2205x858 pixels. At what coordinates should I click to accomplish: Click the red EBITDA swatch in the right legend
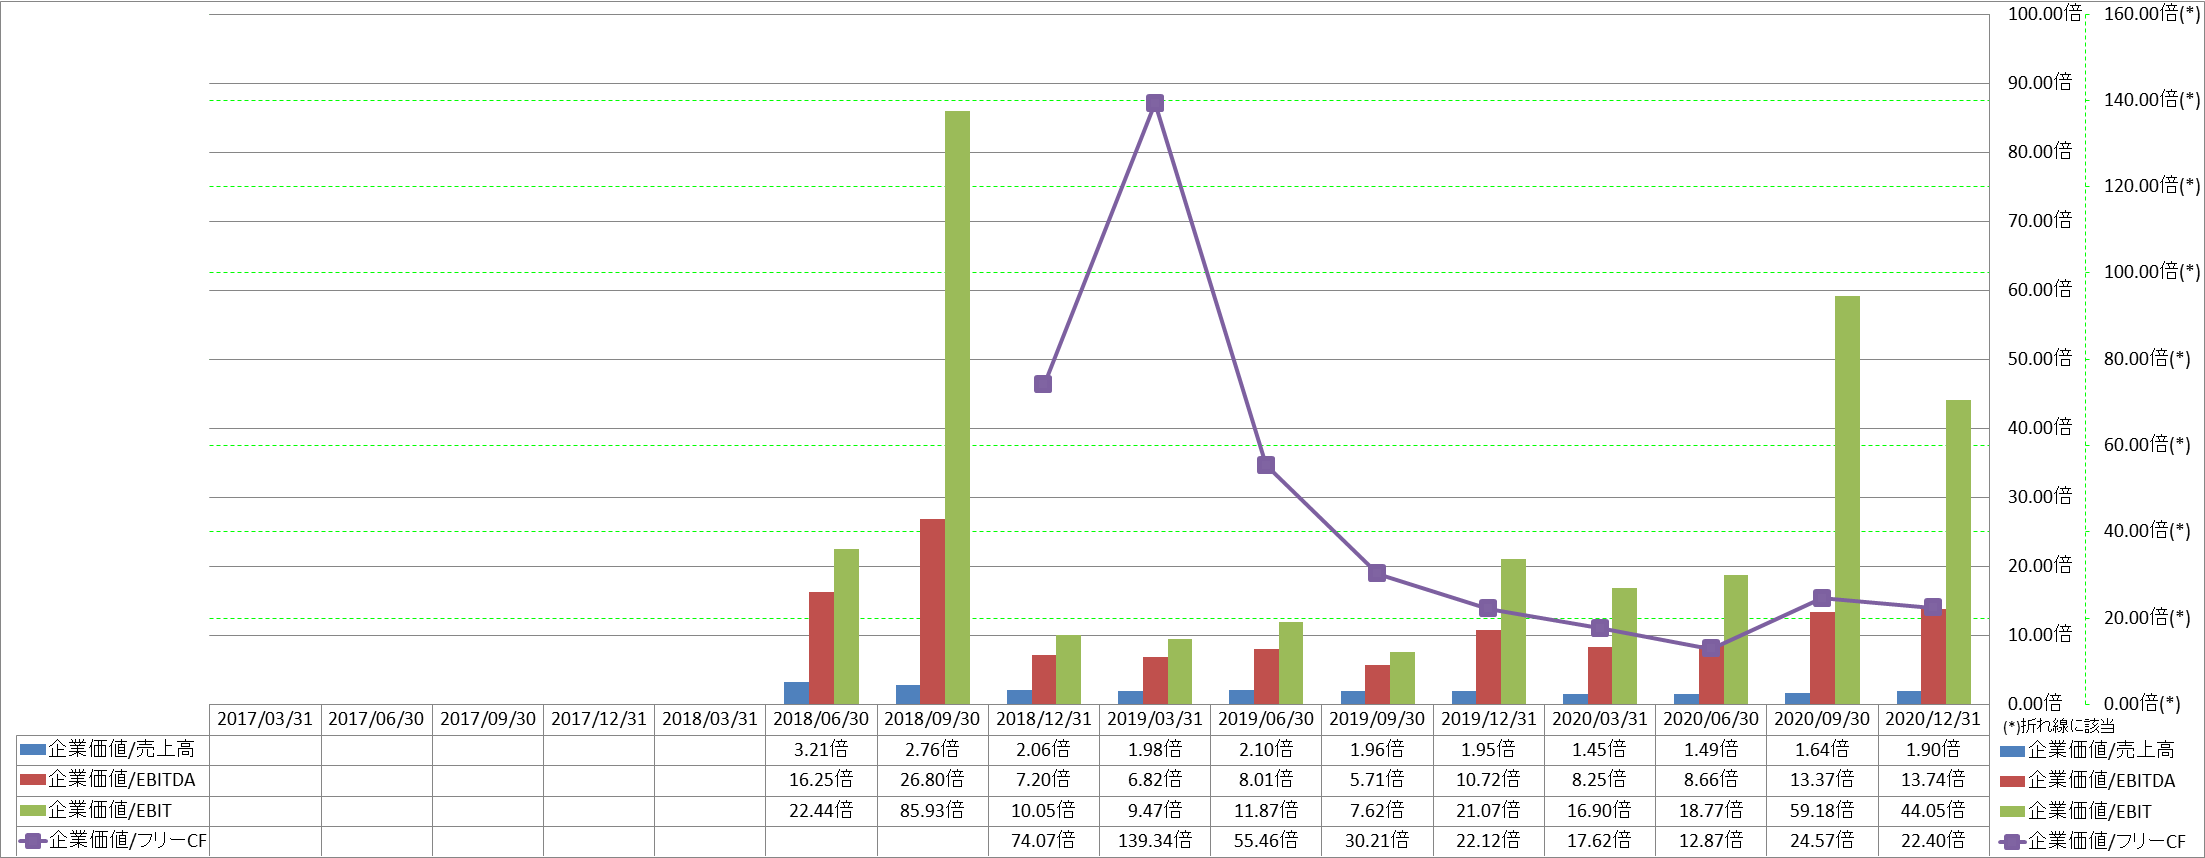coord(2013,781)
